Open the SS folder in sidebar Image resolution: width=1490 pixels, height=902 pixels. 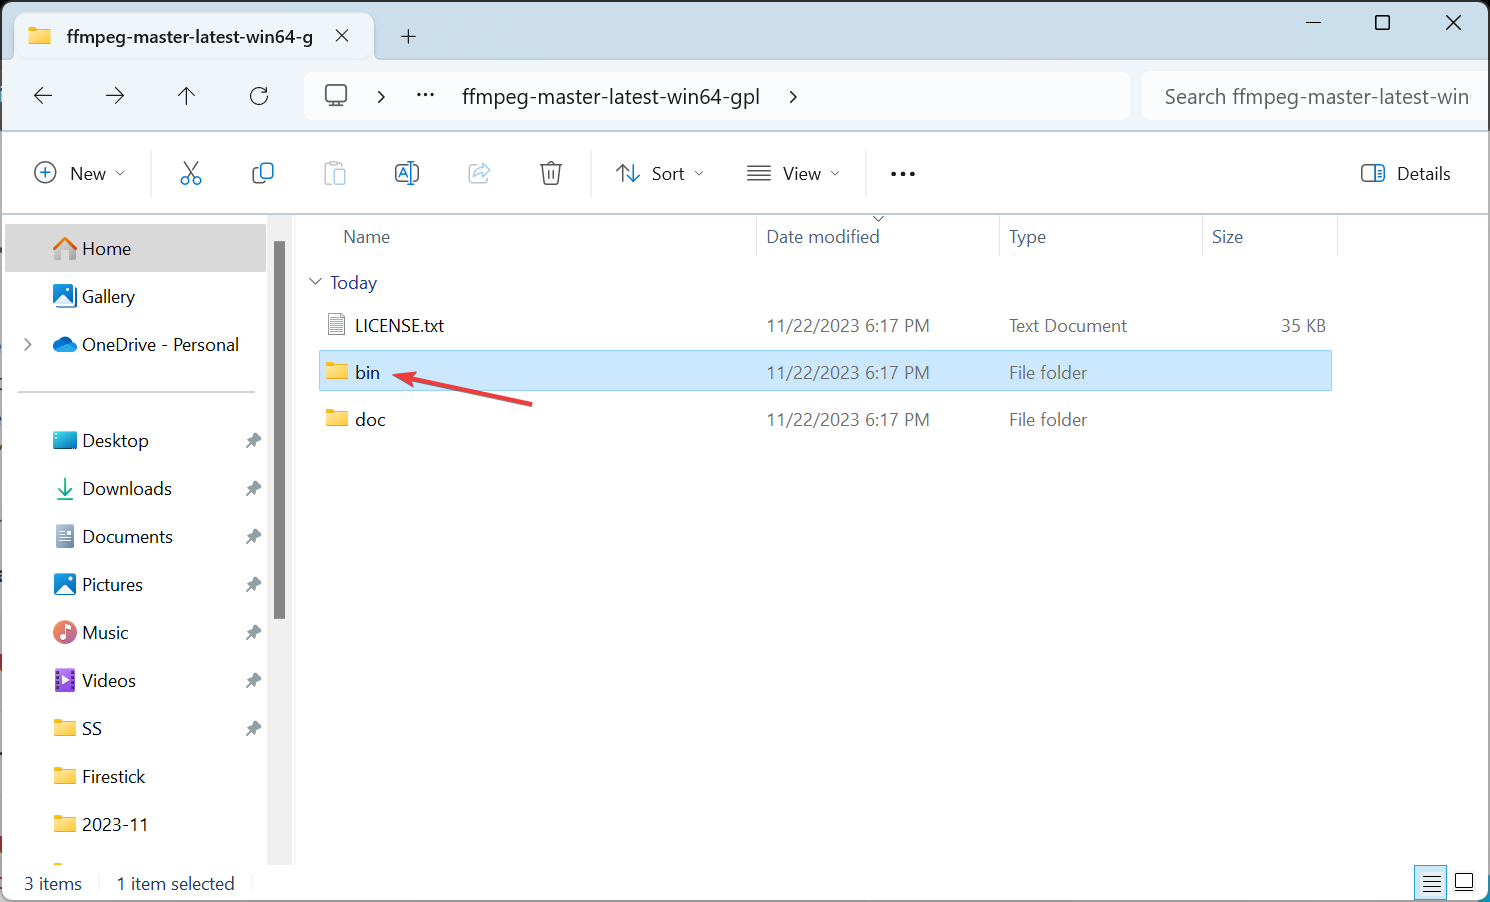click(91, 729)
